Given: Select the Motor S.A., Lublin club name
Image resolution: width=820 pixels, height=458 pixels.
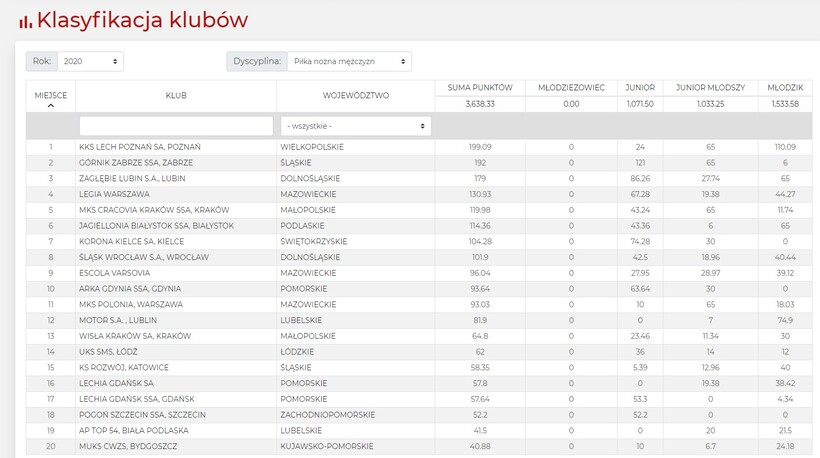Looking at the screenshot, I should point(118,320).
